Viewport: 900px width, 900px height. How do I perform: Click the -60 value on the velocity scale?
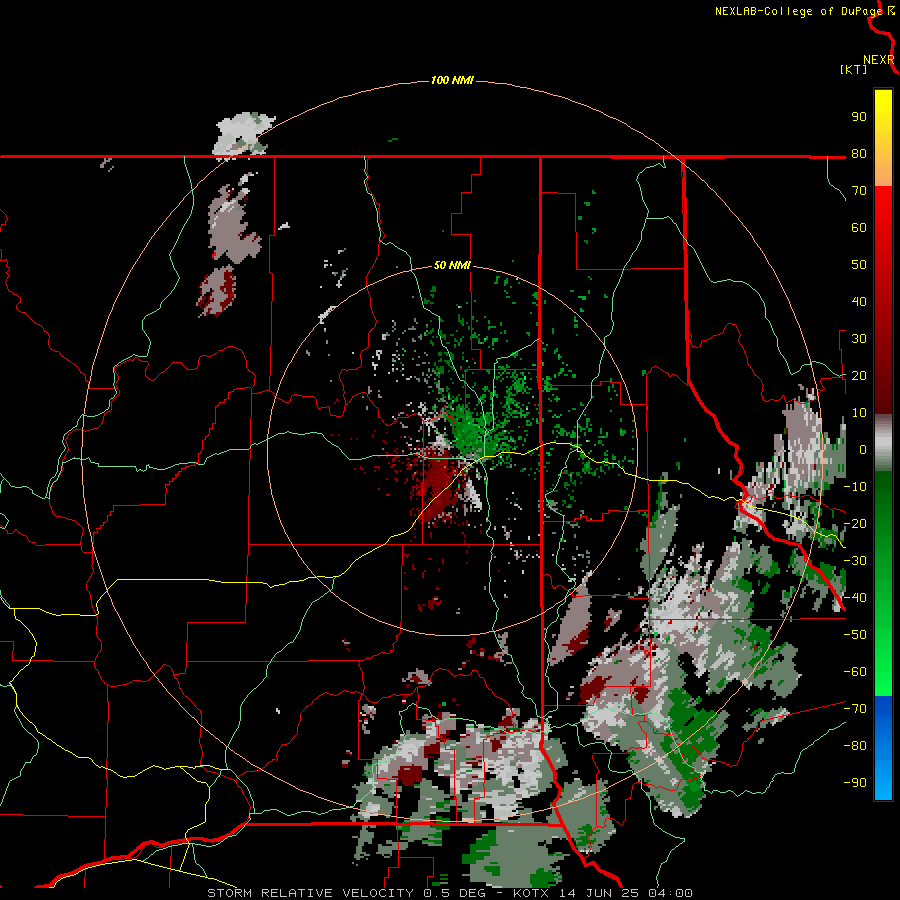pos(855,672)
